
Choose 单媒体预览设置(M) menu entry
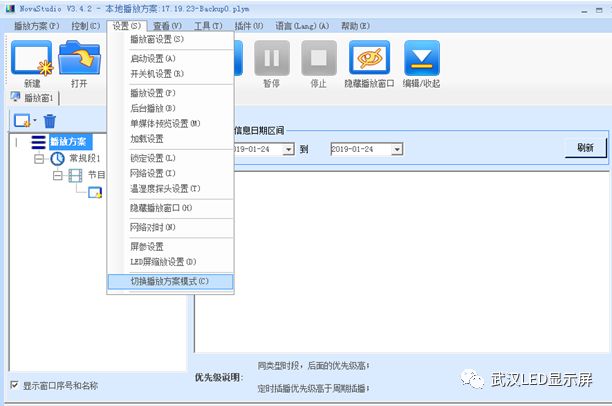tap(171, 123)
